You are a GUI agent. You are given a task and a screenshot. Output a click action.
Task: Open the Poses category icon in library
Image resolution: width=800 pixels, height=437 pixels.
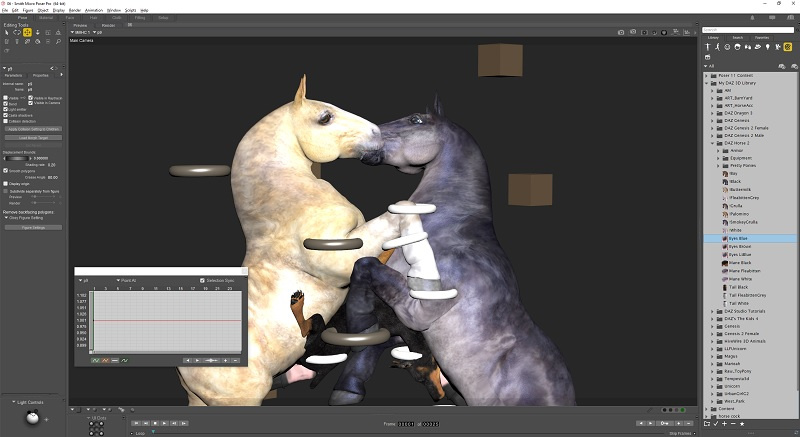(x=717, y=47)
